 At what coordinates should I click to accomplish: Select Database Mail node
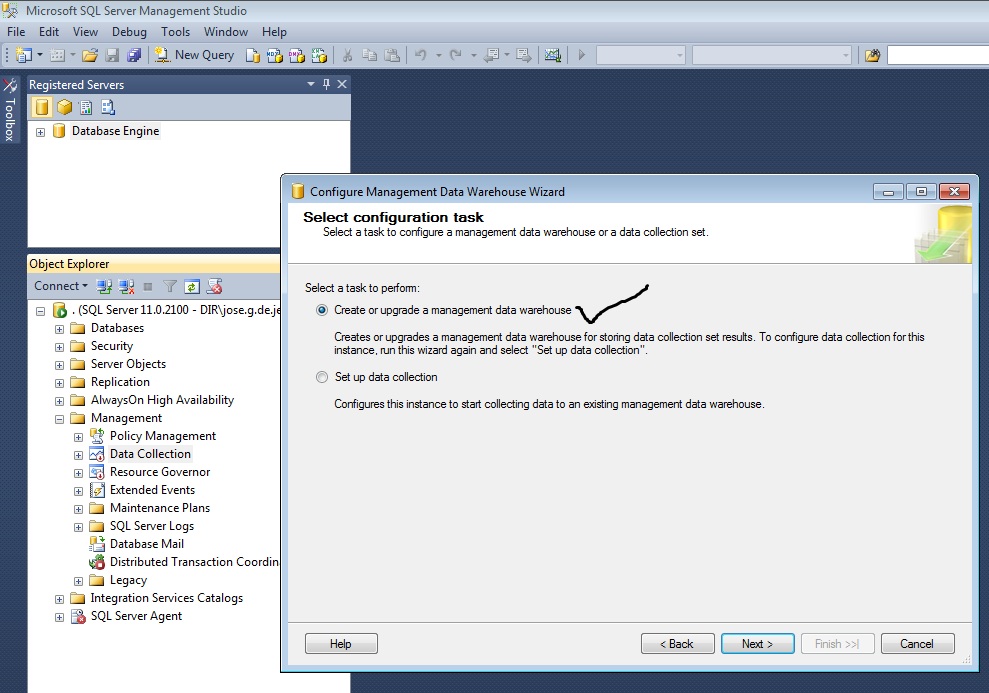point(147,544)
